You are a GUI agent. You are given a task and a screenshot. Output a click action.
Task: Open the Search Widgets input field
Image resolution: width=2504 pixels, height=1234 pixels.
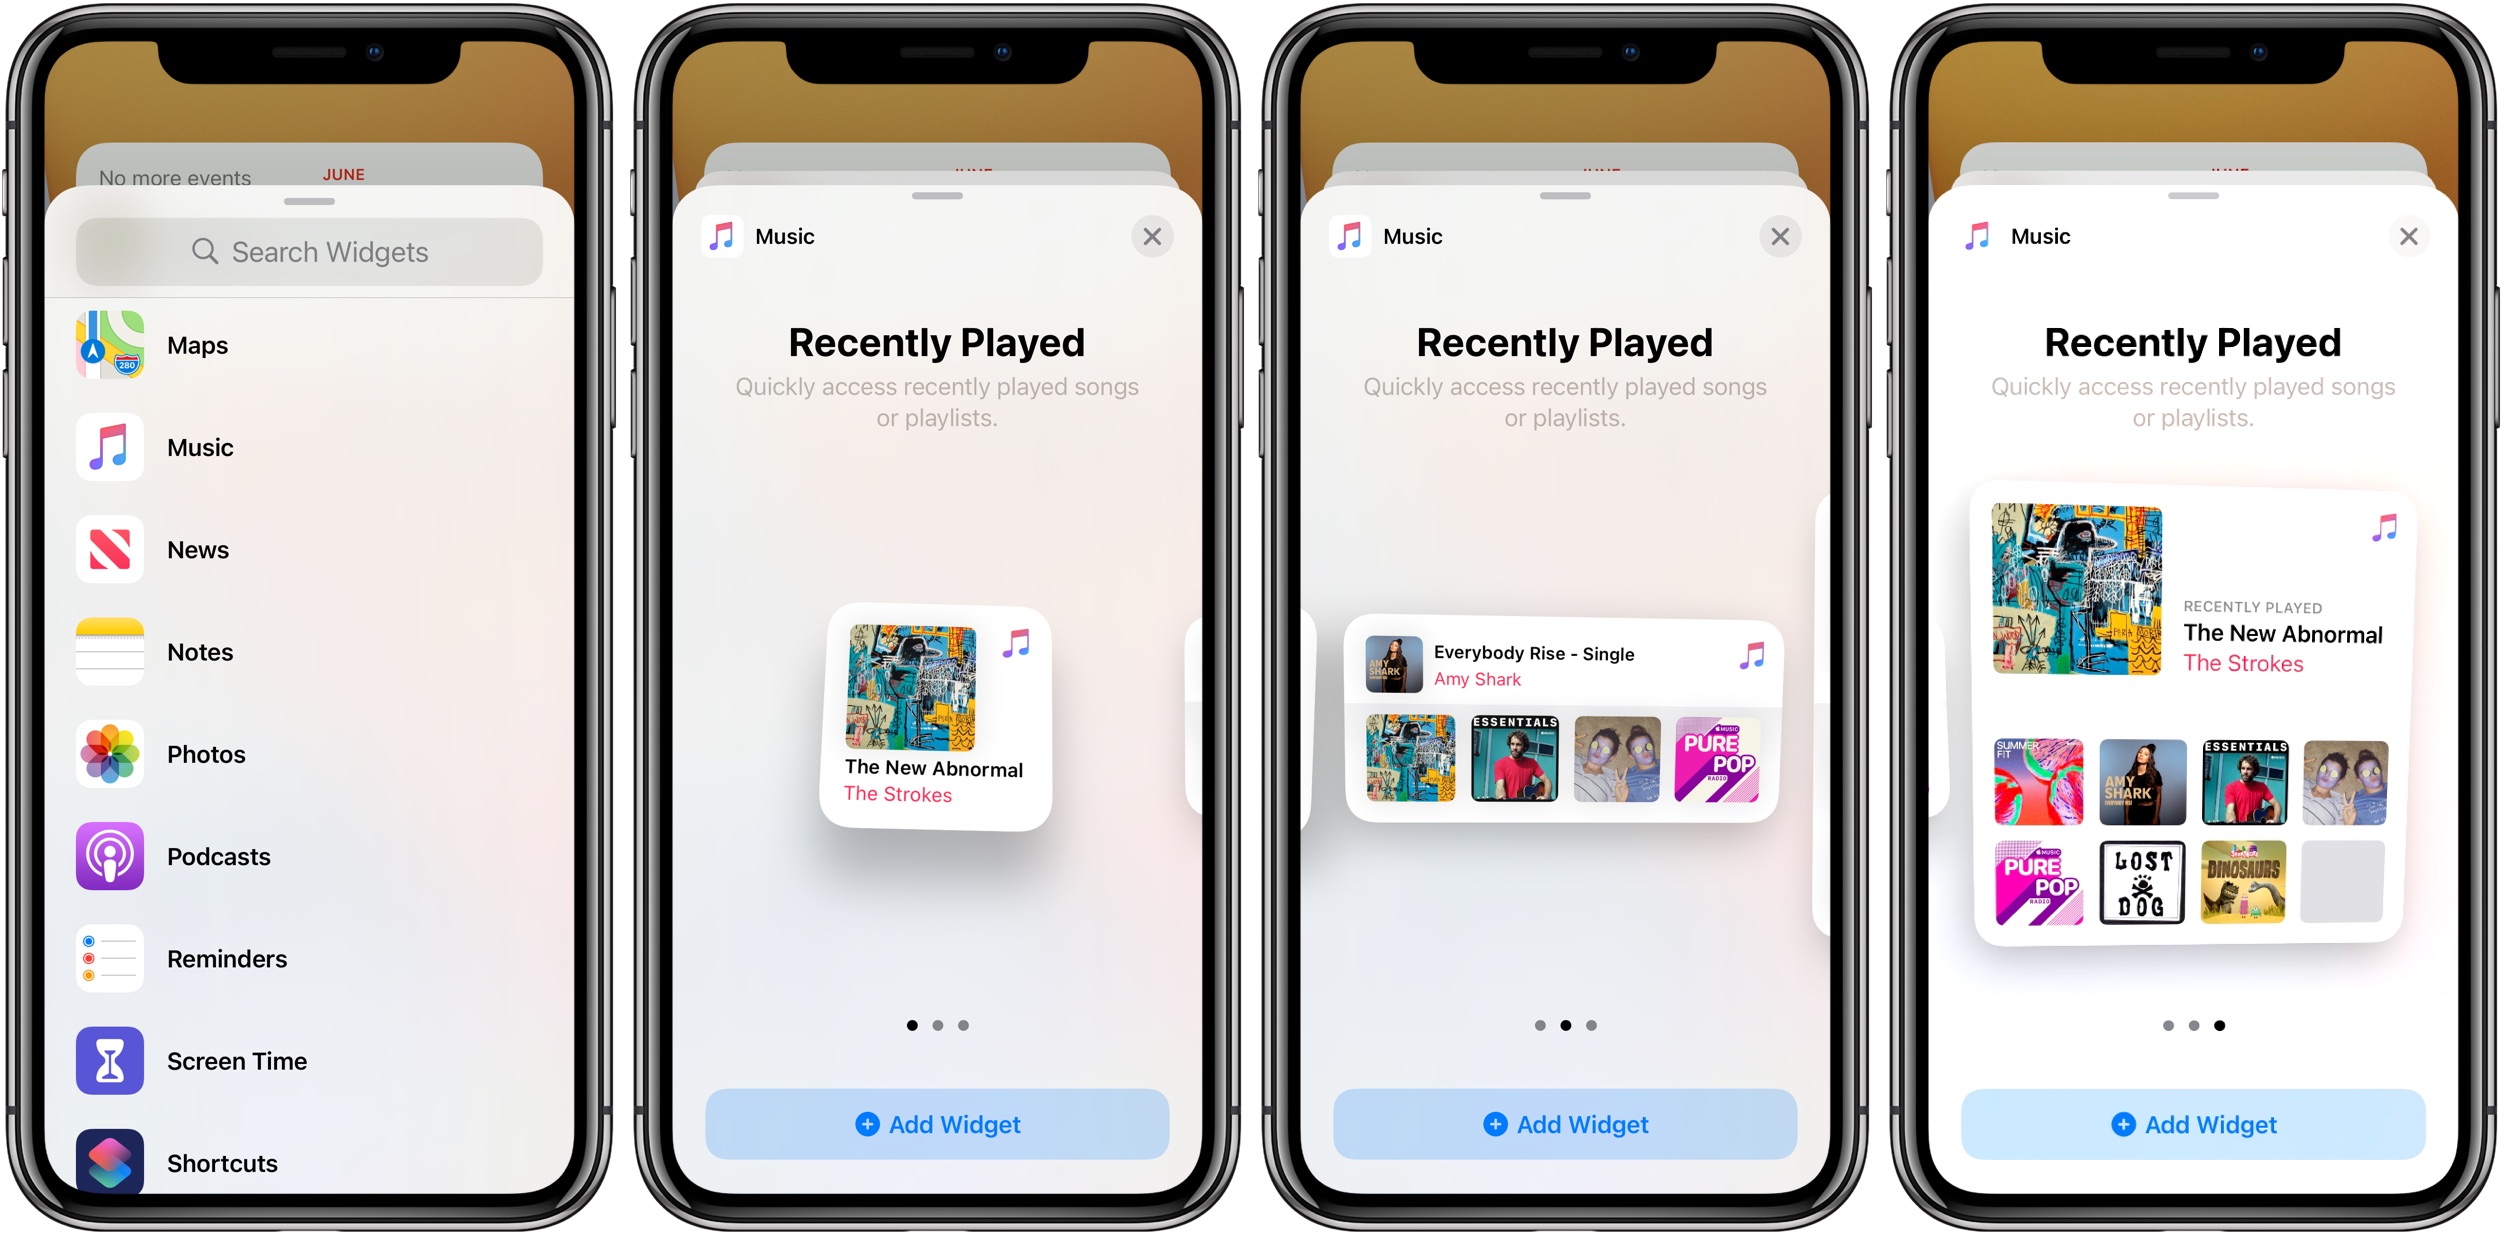[x=315, y=252]
